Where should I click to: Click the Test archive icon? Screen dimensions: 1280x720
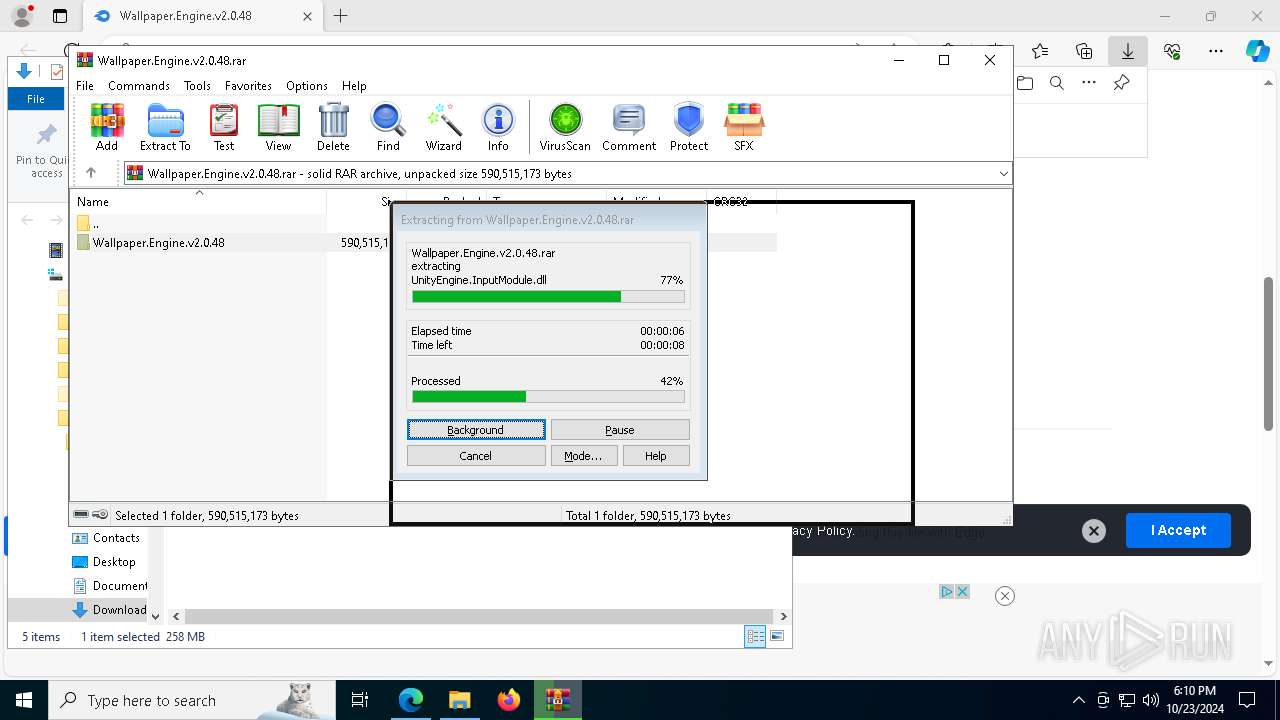tap(224, 127)
